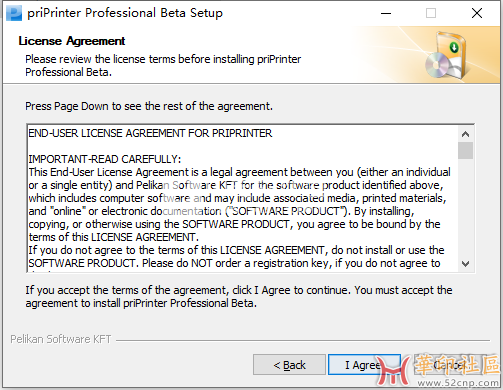Click the installer CD box icon in header
The image size is (503, 390).
pyautogui.click(x=446, y=55)
